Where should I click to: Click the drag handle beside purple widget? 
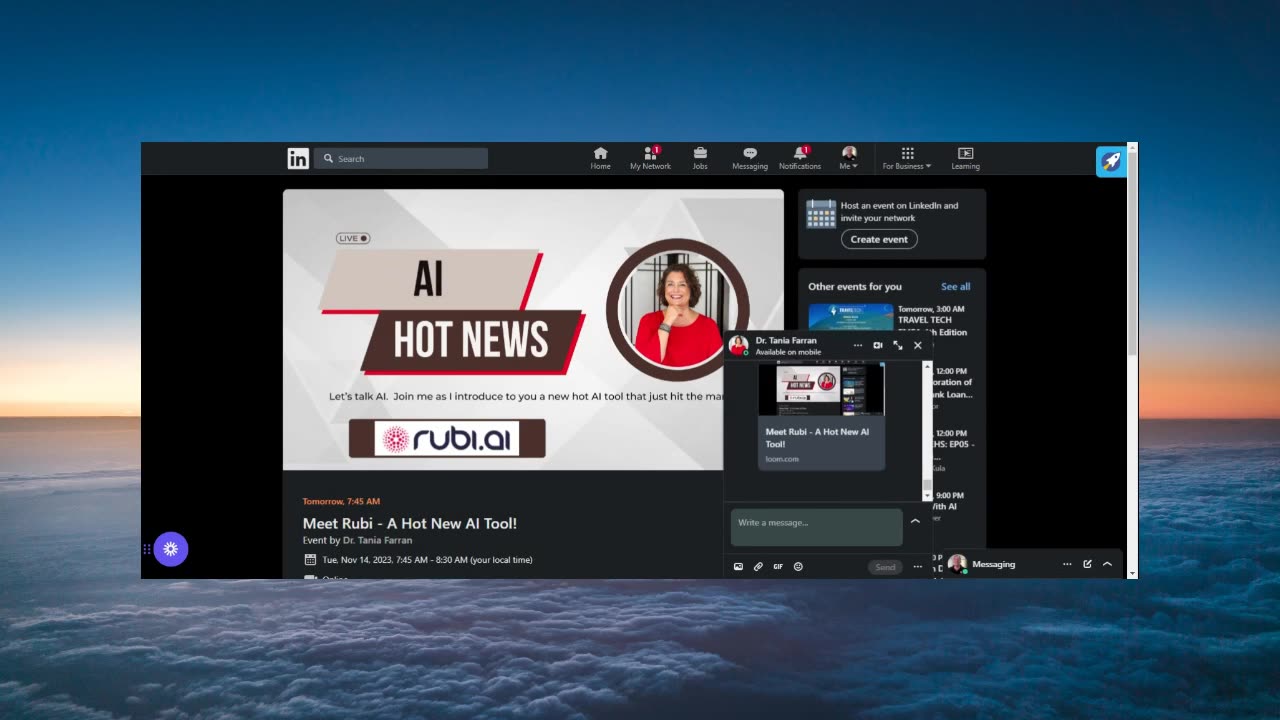147,549
